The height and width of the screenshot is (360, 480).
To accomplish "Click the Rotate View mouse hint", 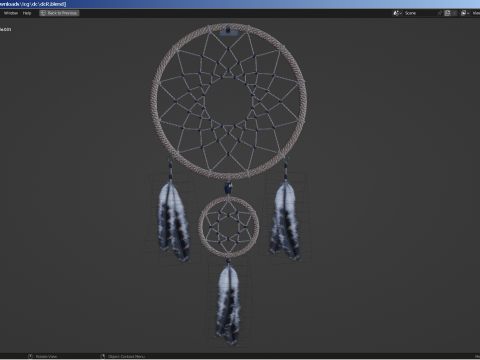I will point(43,356).
